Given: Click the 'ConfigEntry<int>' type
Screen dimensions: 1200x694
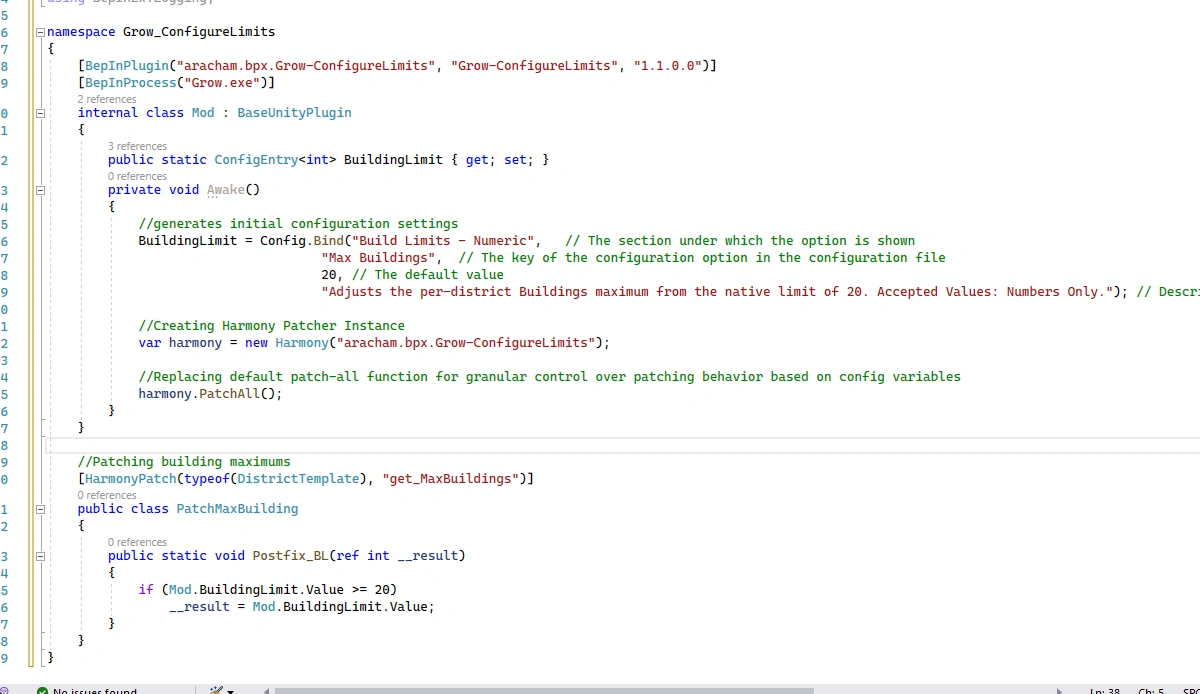Looking at the screenshot, I should point(275,160).
